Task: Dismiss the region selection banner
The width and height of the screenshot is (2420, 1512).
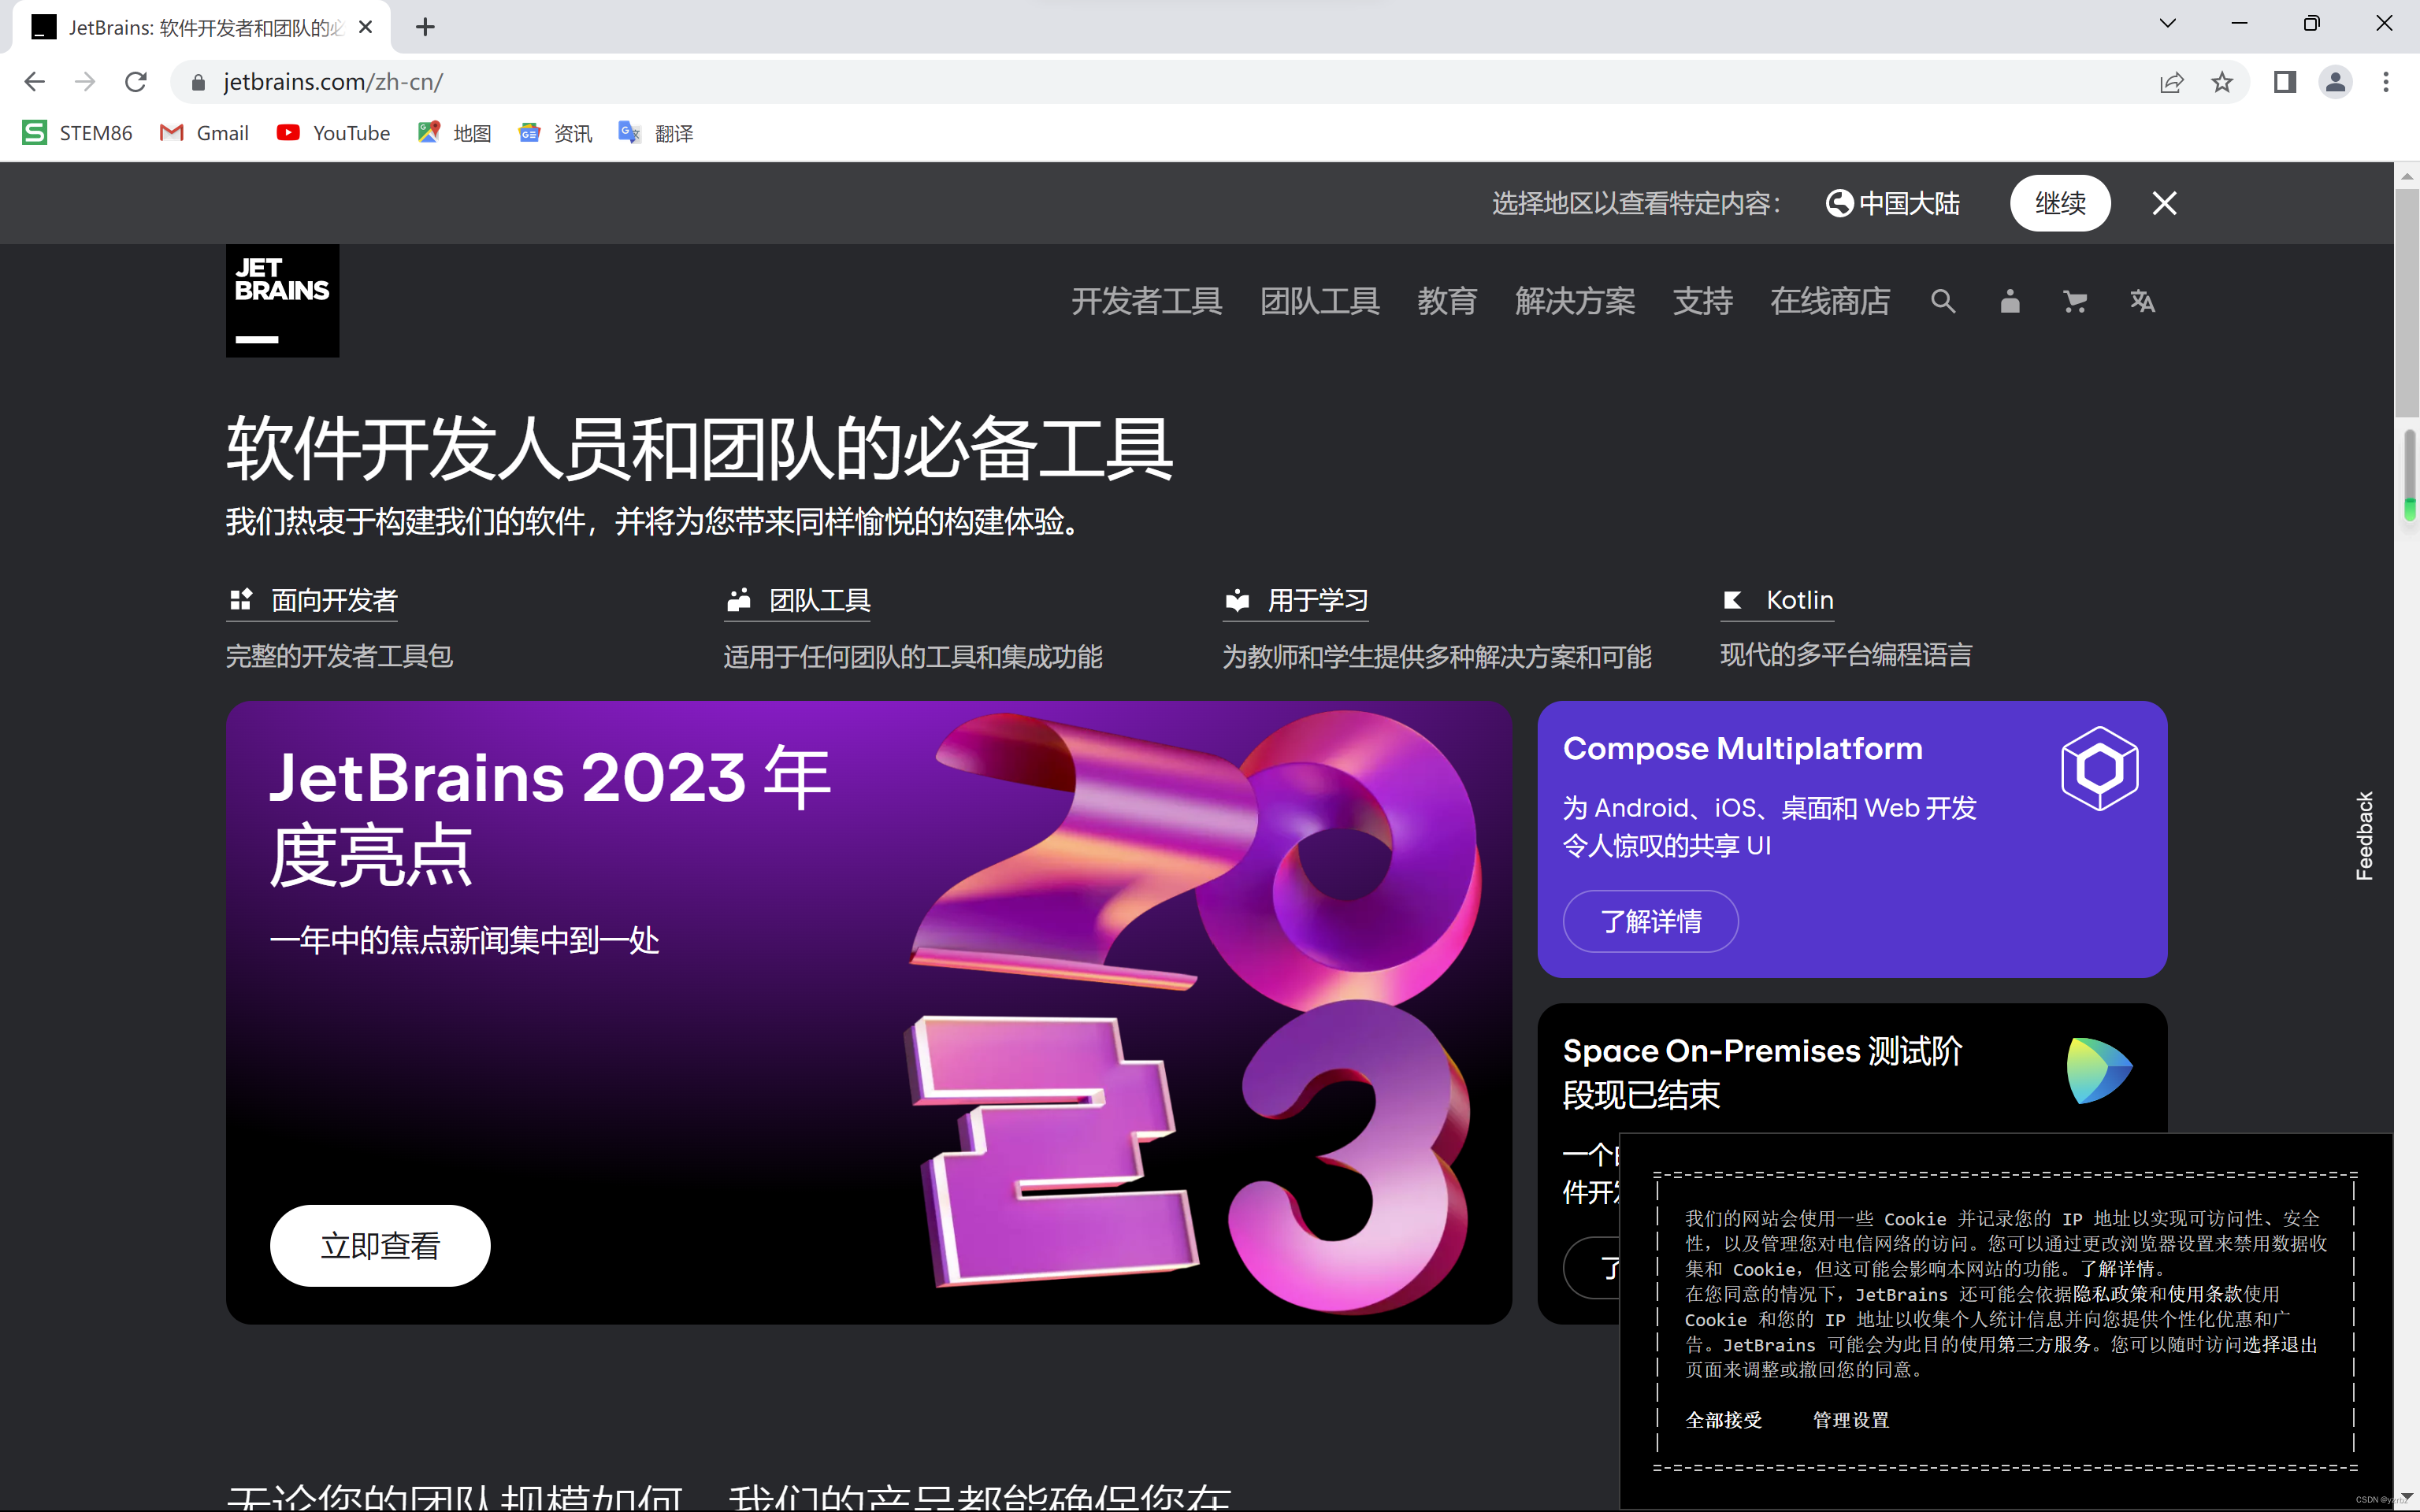Action: click(x=2164, y=203)
